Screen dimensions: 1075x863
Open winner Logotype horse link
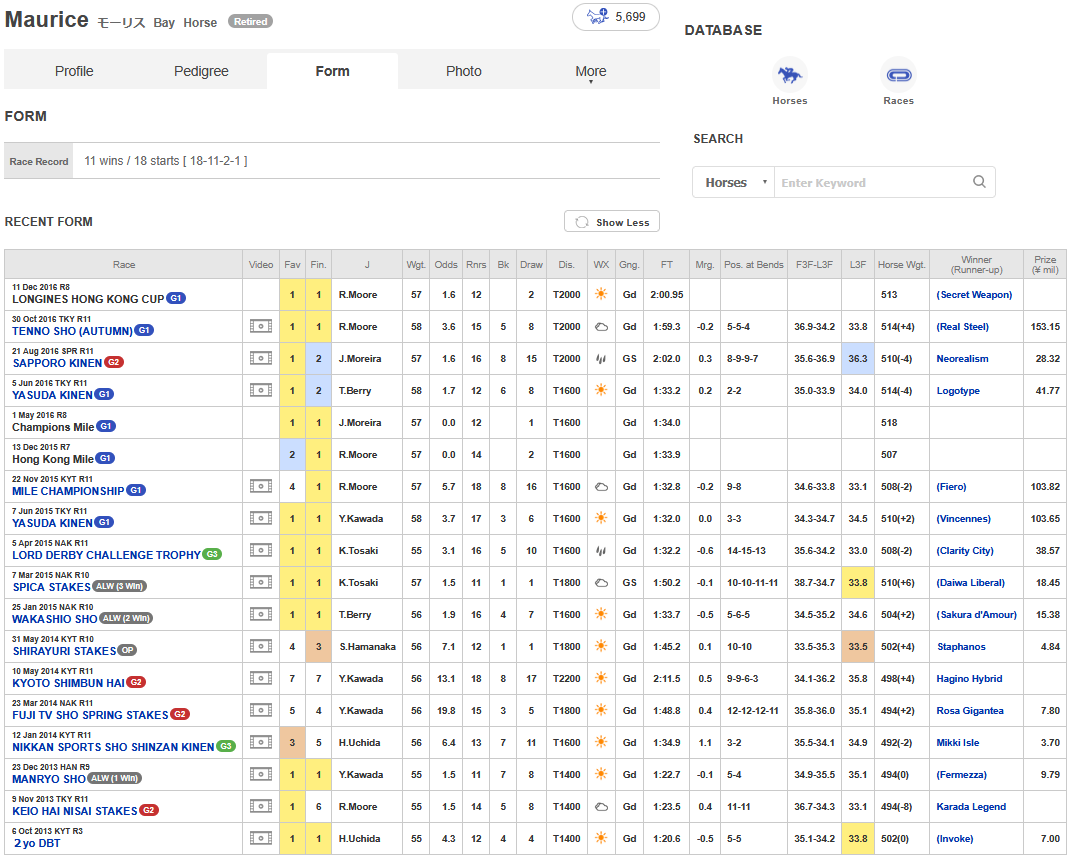[x=958, y=391]
